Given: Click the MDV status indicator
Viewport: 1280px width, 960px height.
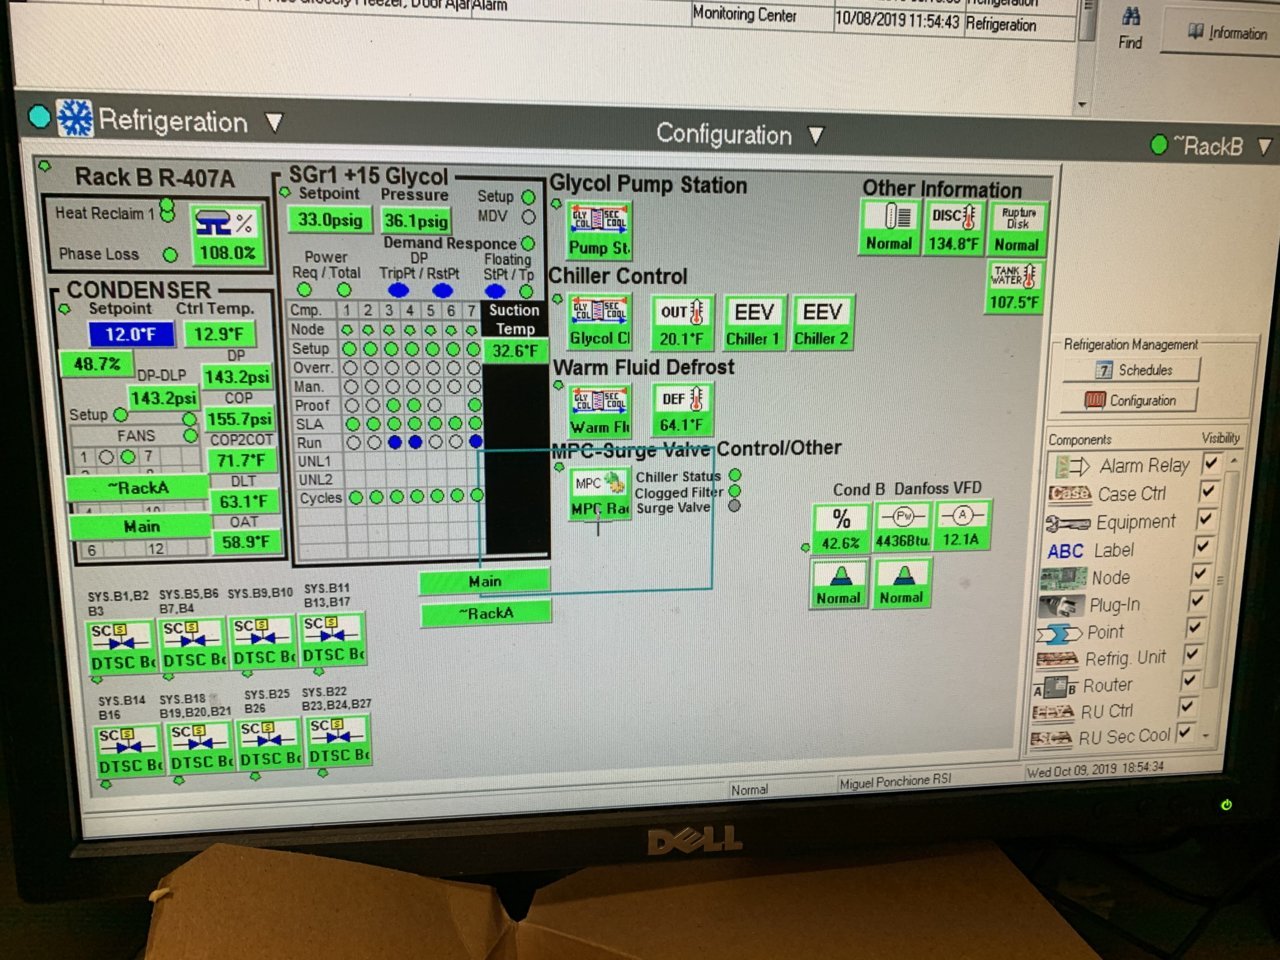Looking at the screenshot, I should click(528, 216).
